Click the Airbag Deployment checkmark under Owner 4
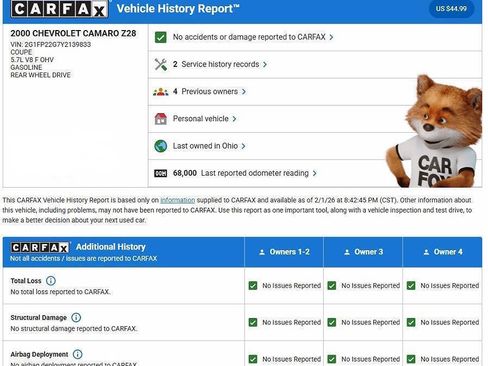This screenshot has height=366, width=488. pos(411,359)
